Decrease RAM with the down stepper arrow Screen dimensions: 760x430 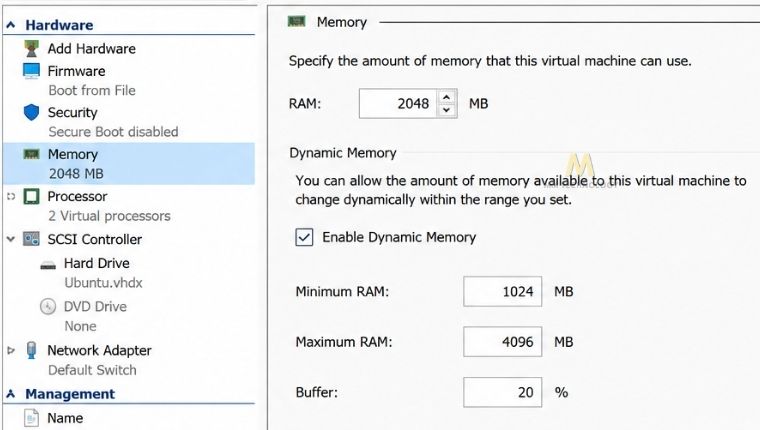point(446,110)
